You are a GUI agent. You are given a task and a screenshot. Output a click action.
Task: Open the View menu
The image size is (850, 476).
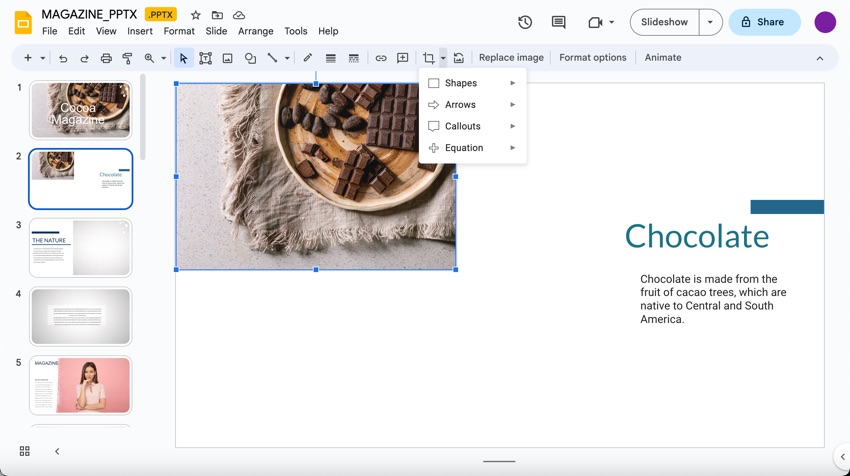click(x=106, y=31)
